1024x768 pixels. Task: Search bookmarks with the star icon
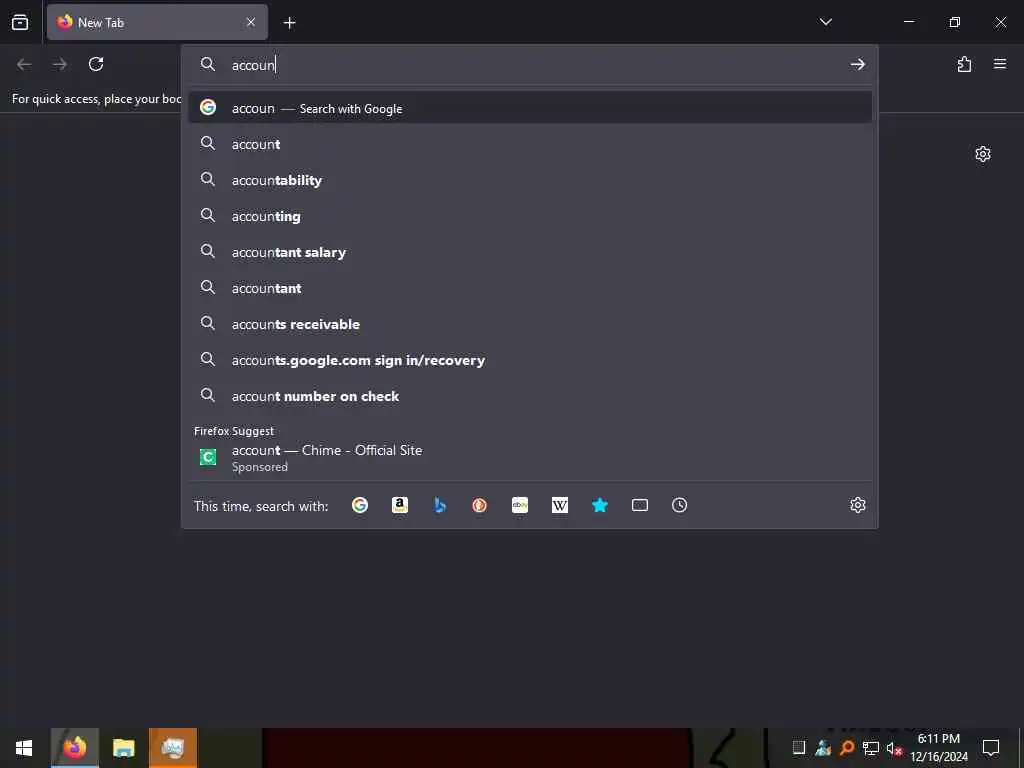pos(600,505)
